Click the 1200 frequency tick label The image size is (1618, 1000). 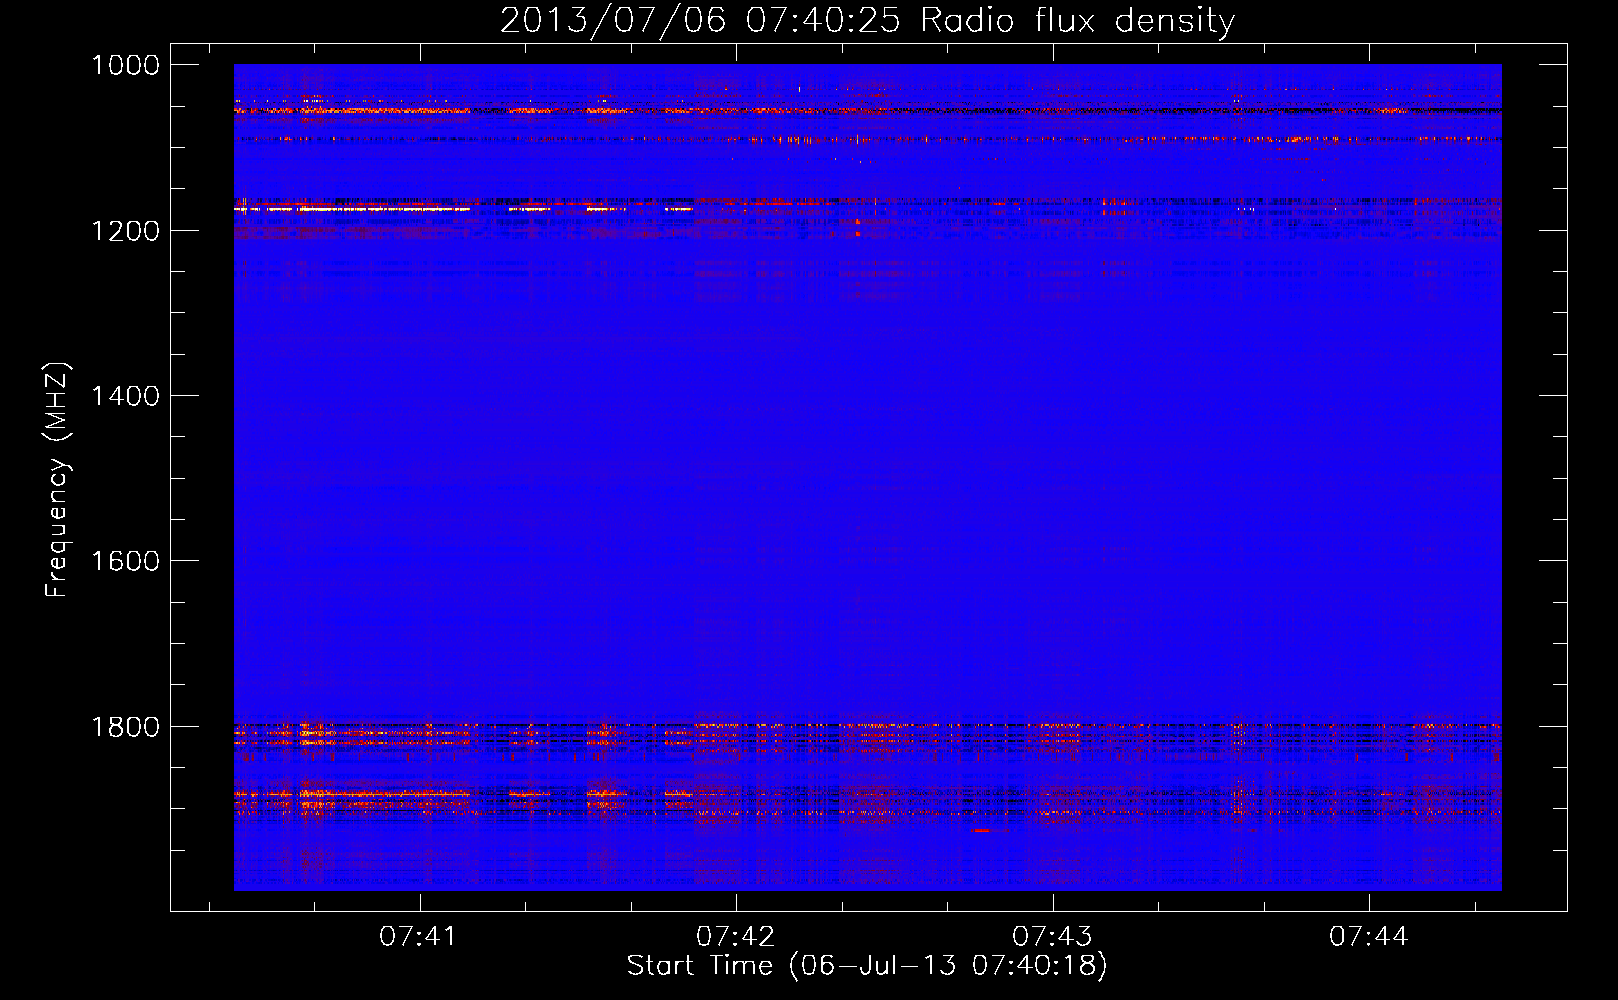(126, 231)
